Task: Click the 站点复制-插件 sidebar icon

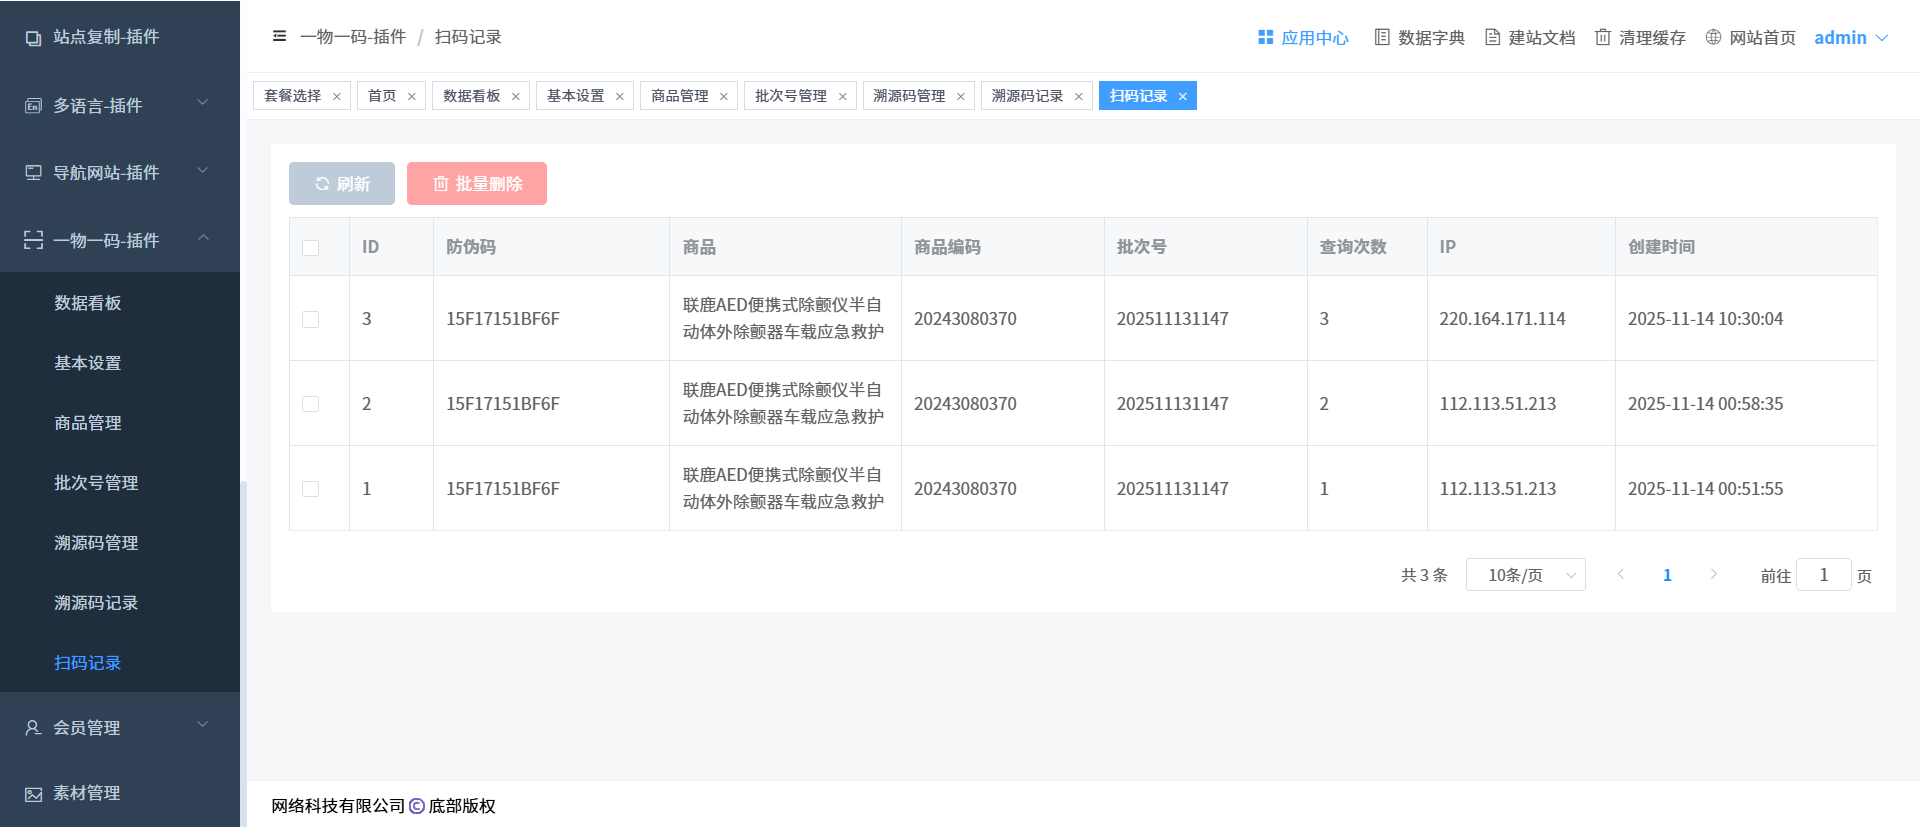Action: (x=33, y=38)
